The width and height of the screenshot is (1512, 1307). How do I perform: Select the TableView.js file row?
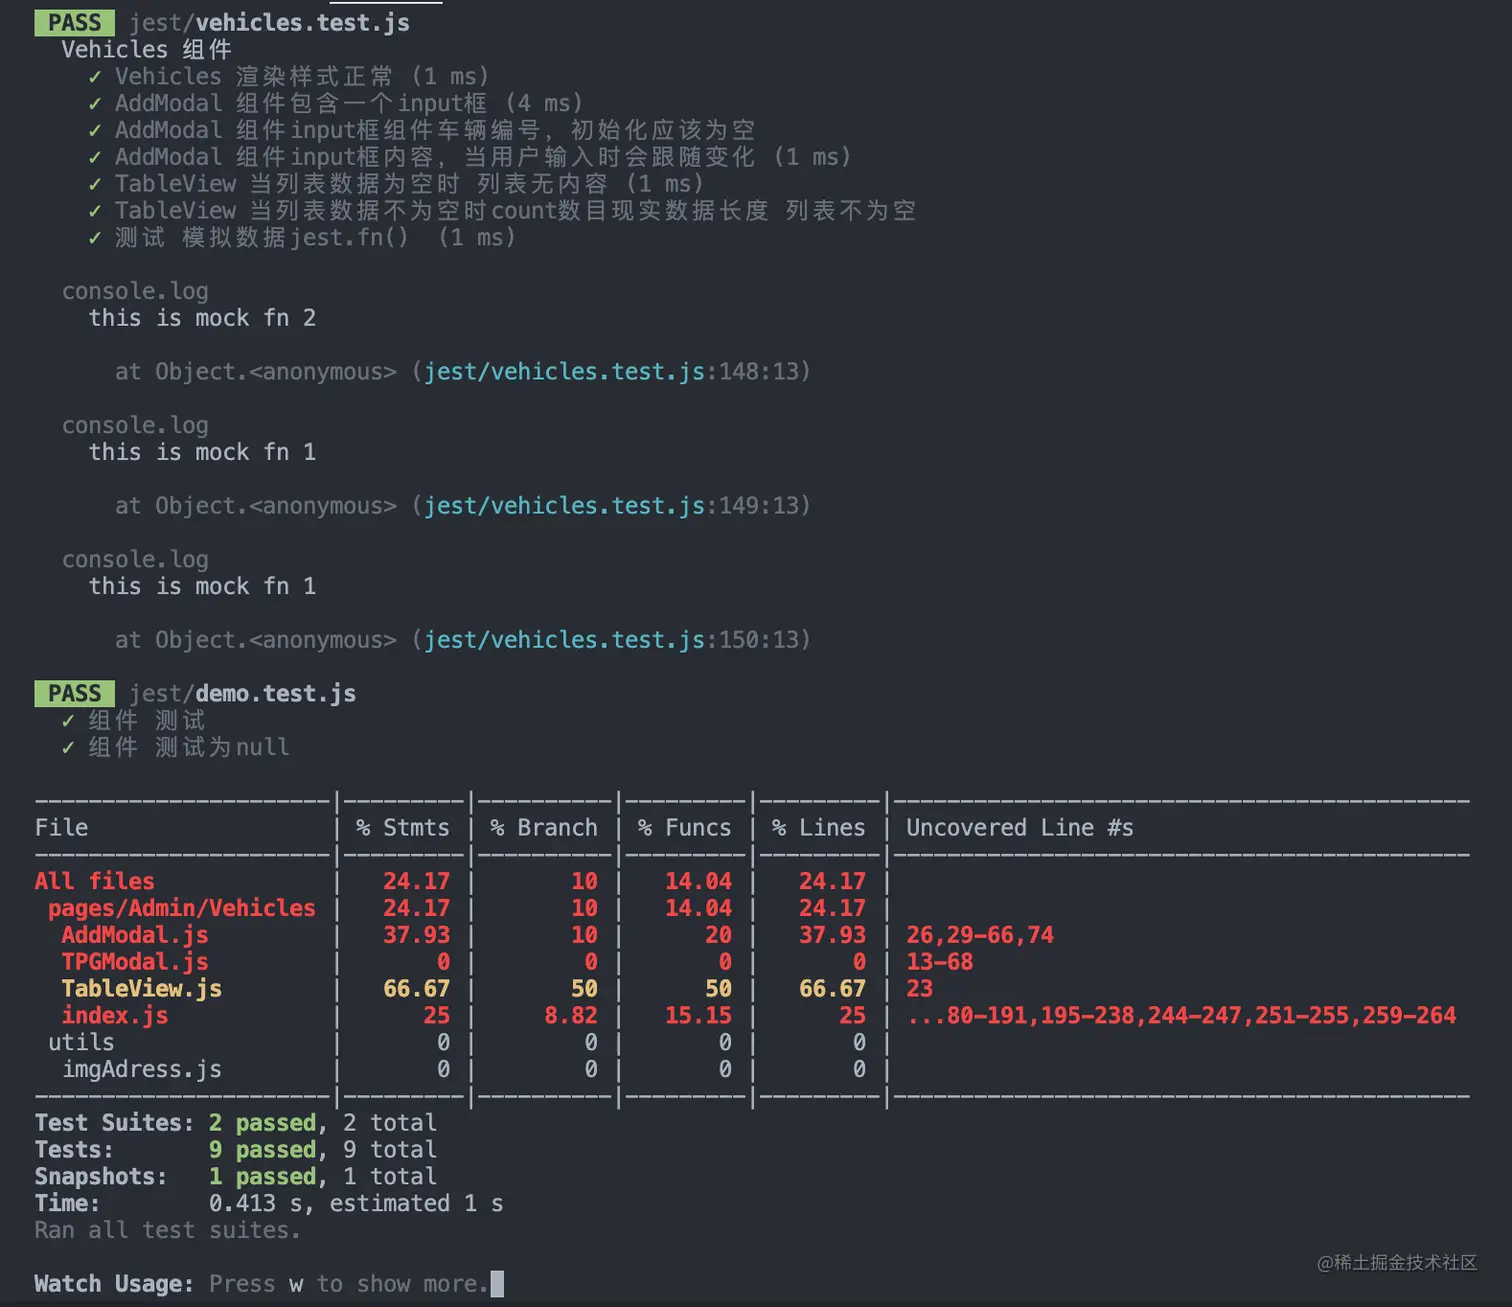point(752,989)
